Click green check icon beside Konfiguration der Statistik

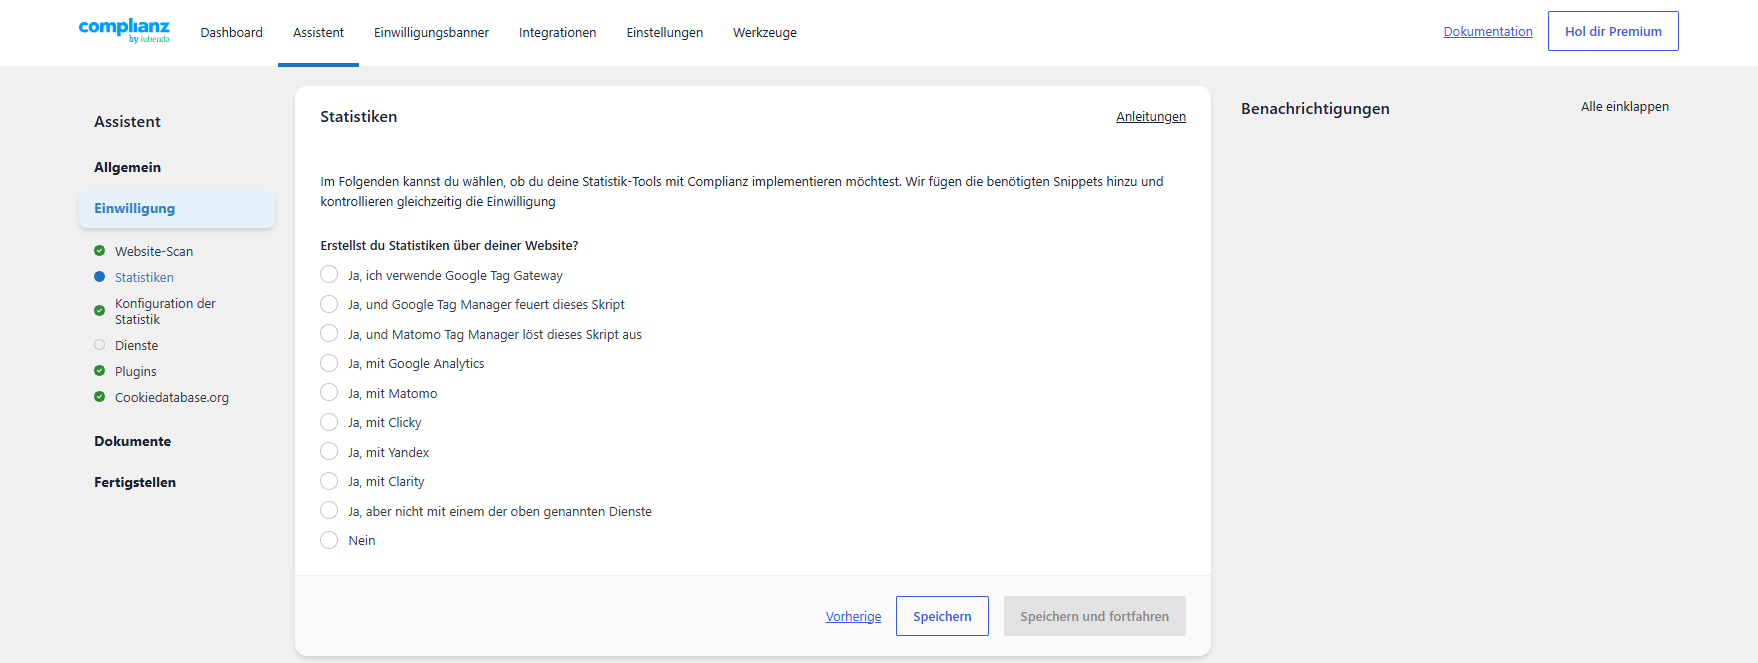coord(99,311)
